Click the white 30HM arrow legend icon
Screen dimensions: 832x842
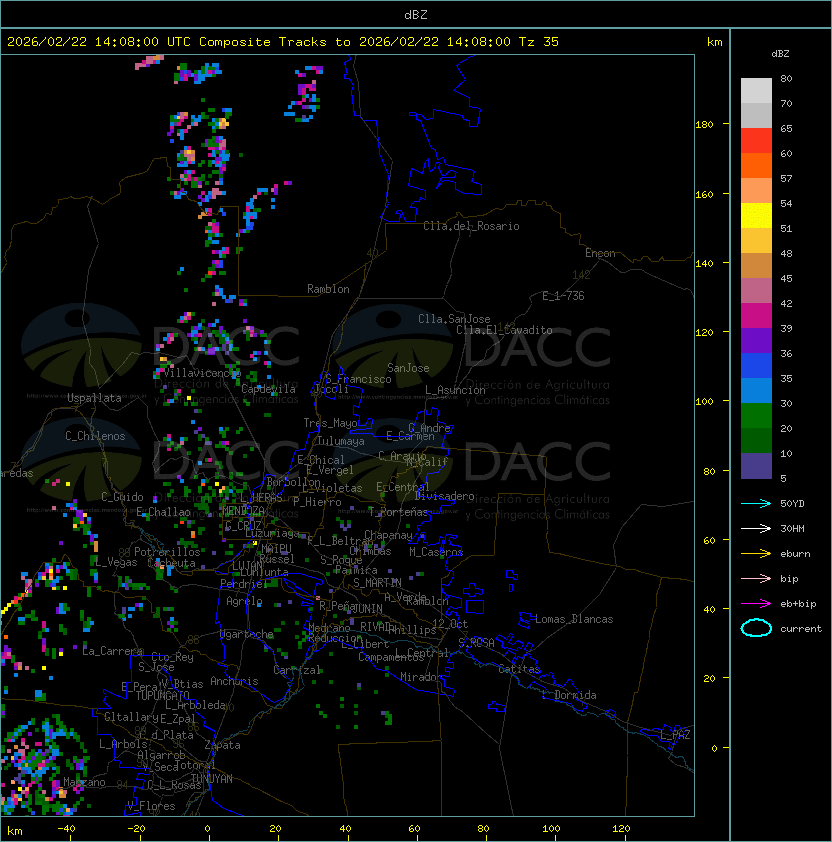tap(756, 528)
